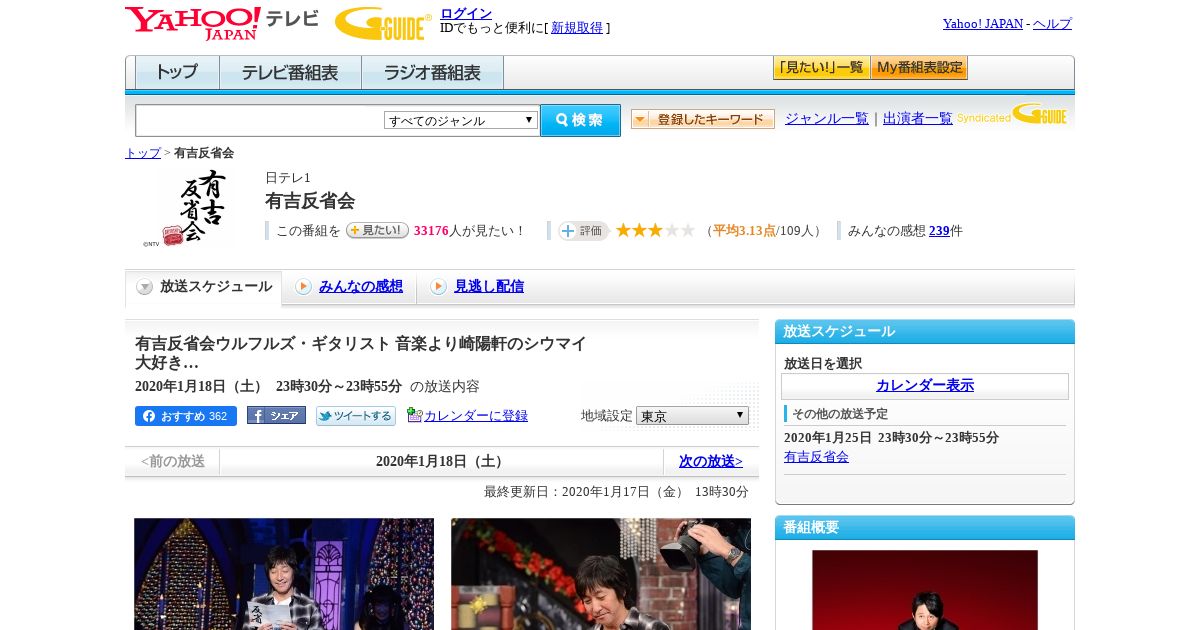Open the 出演者一覧 link
This screenshot has height=630, width=1200.
pos(918,119)
